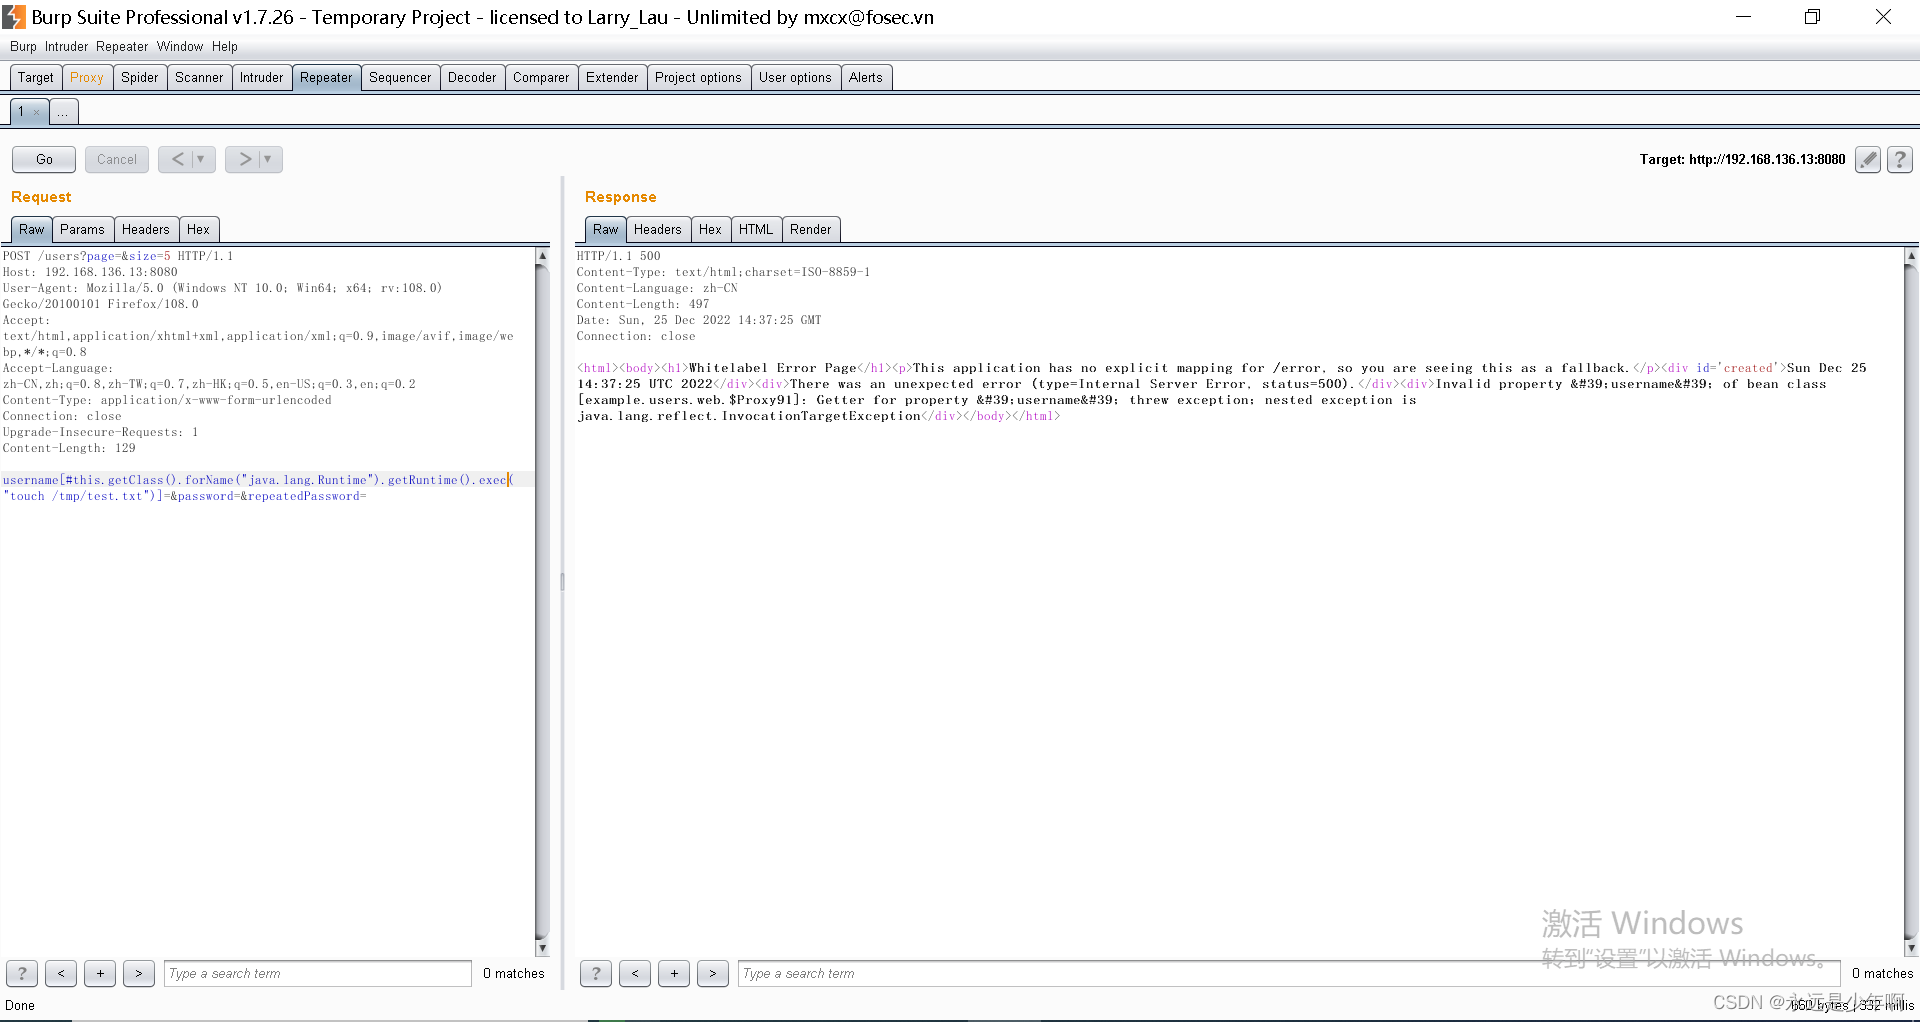This screenshot has height=1022, width=1920.
Task: Switch to the Sequencer tab
Action: point(400,77)
